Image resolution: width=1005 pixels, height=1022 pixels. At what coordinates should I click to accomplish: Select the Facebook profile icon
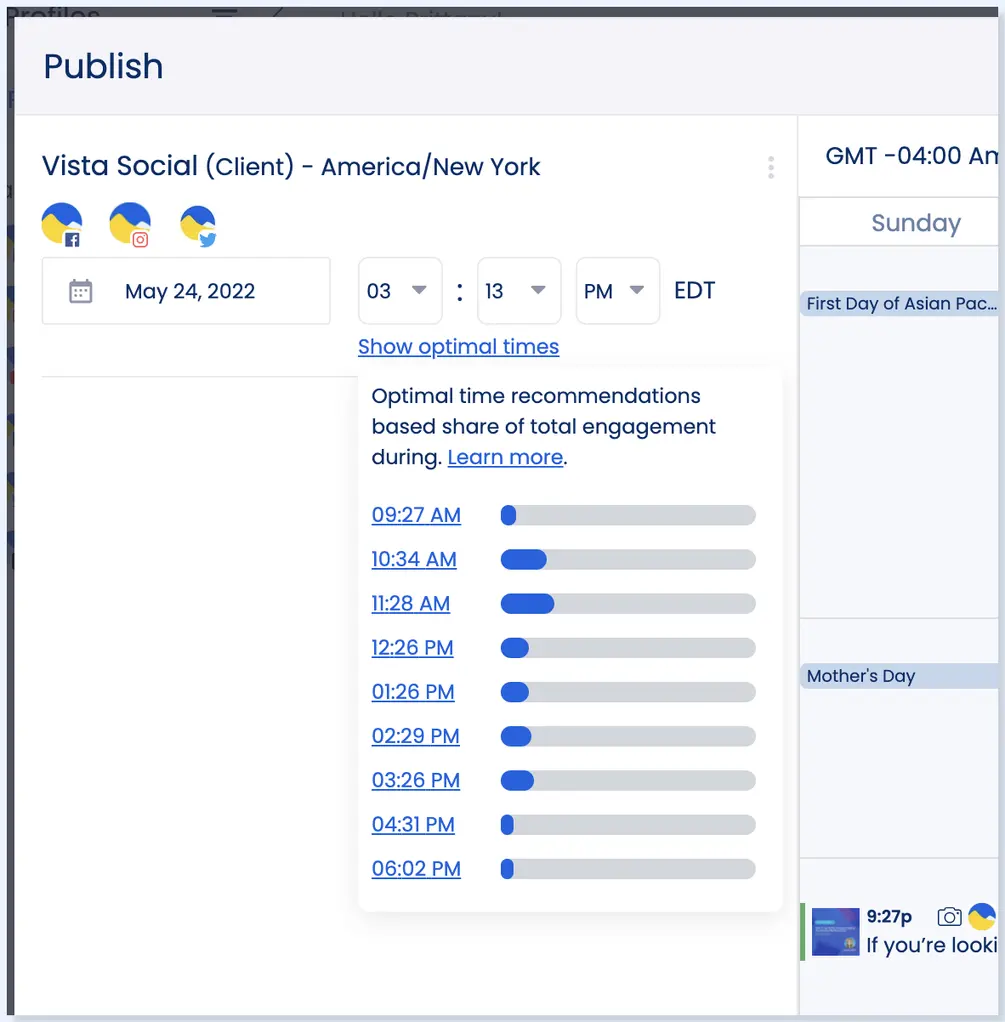pyautogui.click(x=62, y=224)
